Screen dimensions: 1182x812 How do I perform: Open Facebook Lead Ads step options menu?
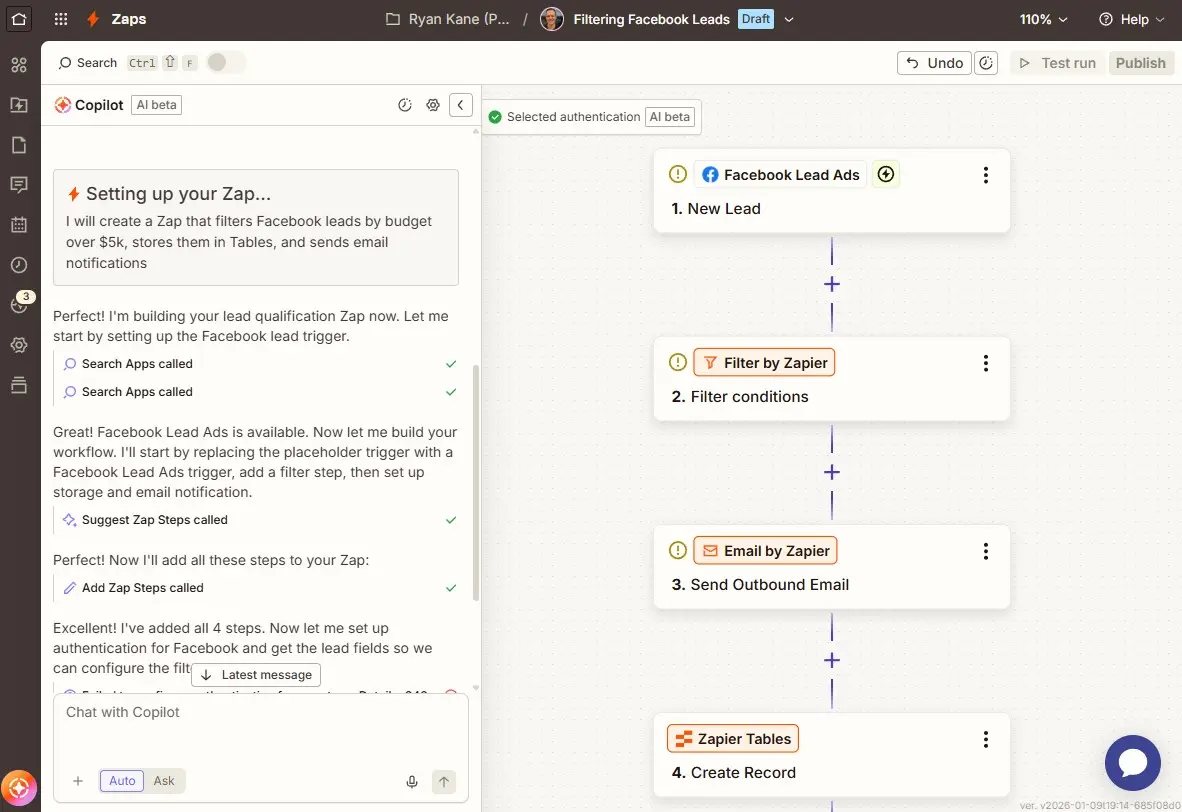coord(985,175)
